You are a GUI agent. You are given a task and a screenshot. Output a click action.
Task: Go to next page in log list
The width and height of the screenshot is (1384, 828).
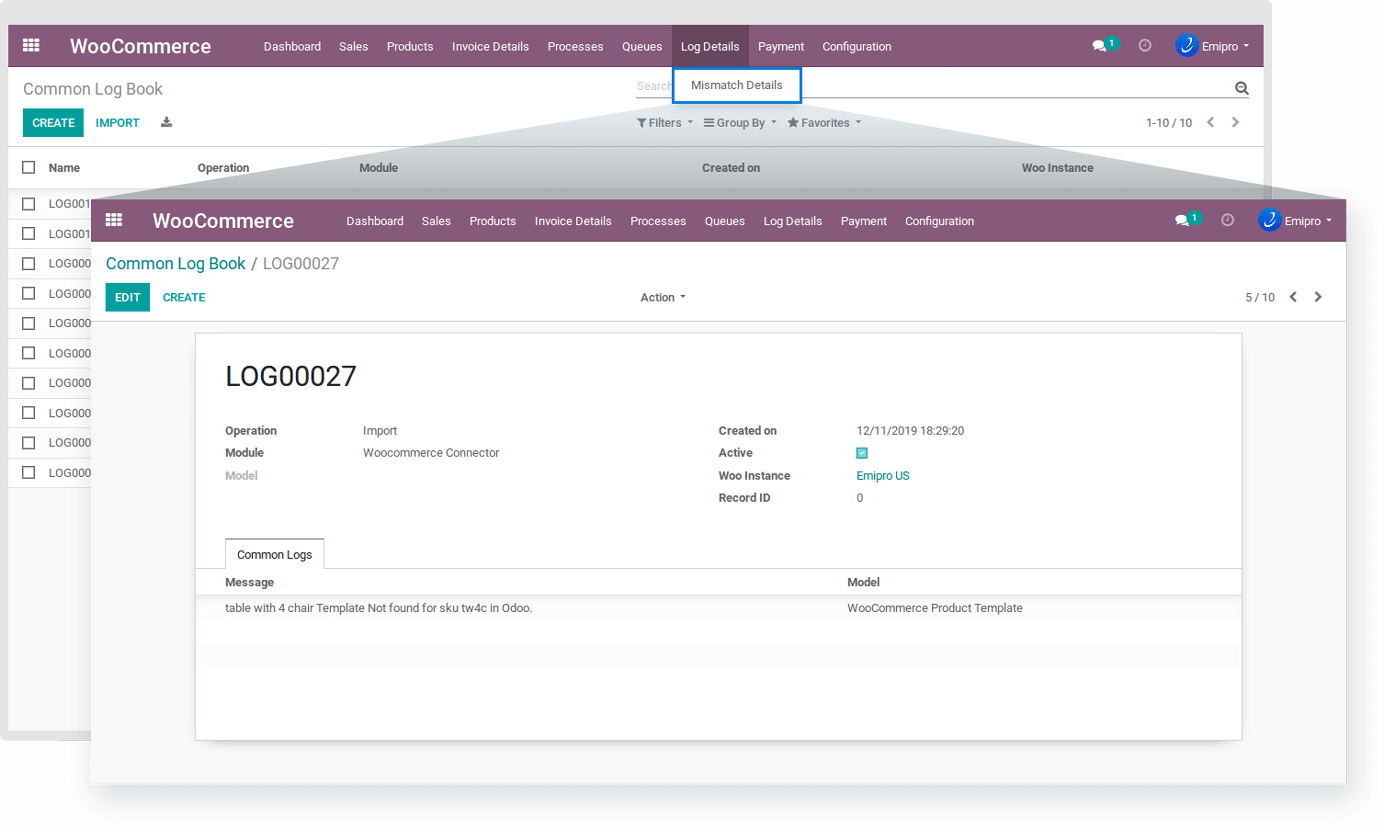[x=1235, y=123]
